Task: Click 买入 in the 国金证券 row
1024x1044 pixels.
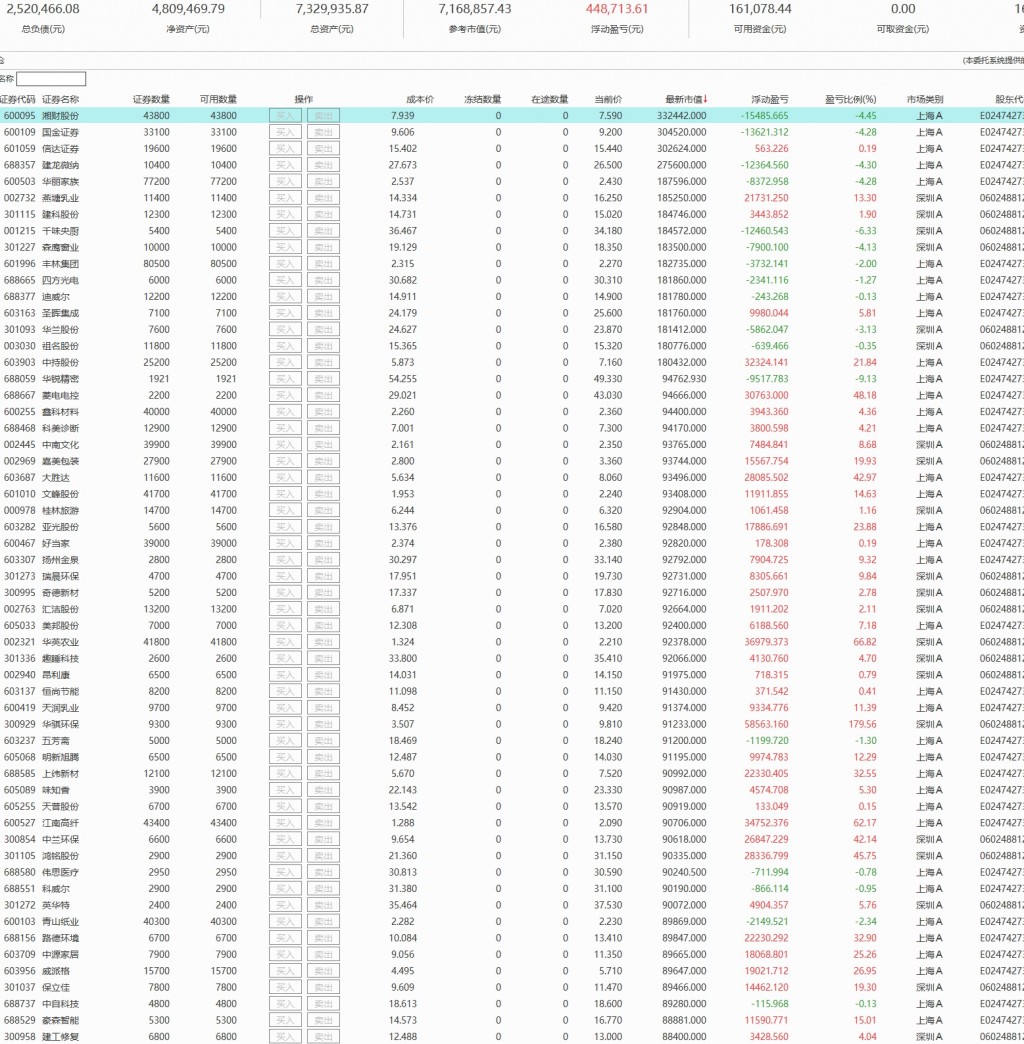Action: pyautogui.click(x=285, y=132)
